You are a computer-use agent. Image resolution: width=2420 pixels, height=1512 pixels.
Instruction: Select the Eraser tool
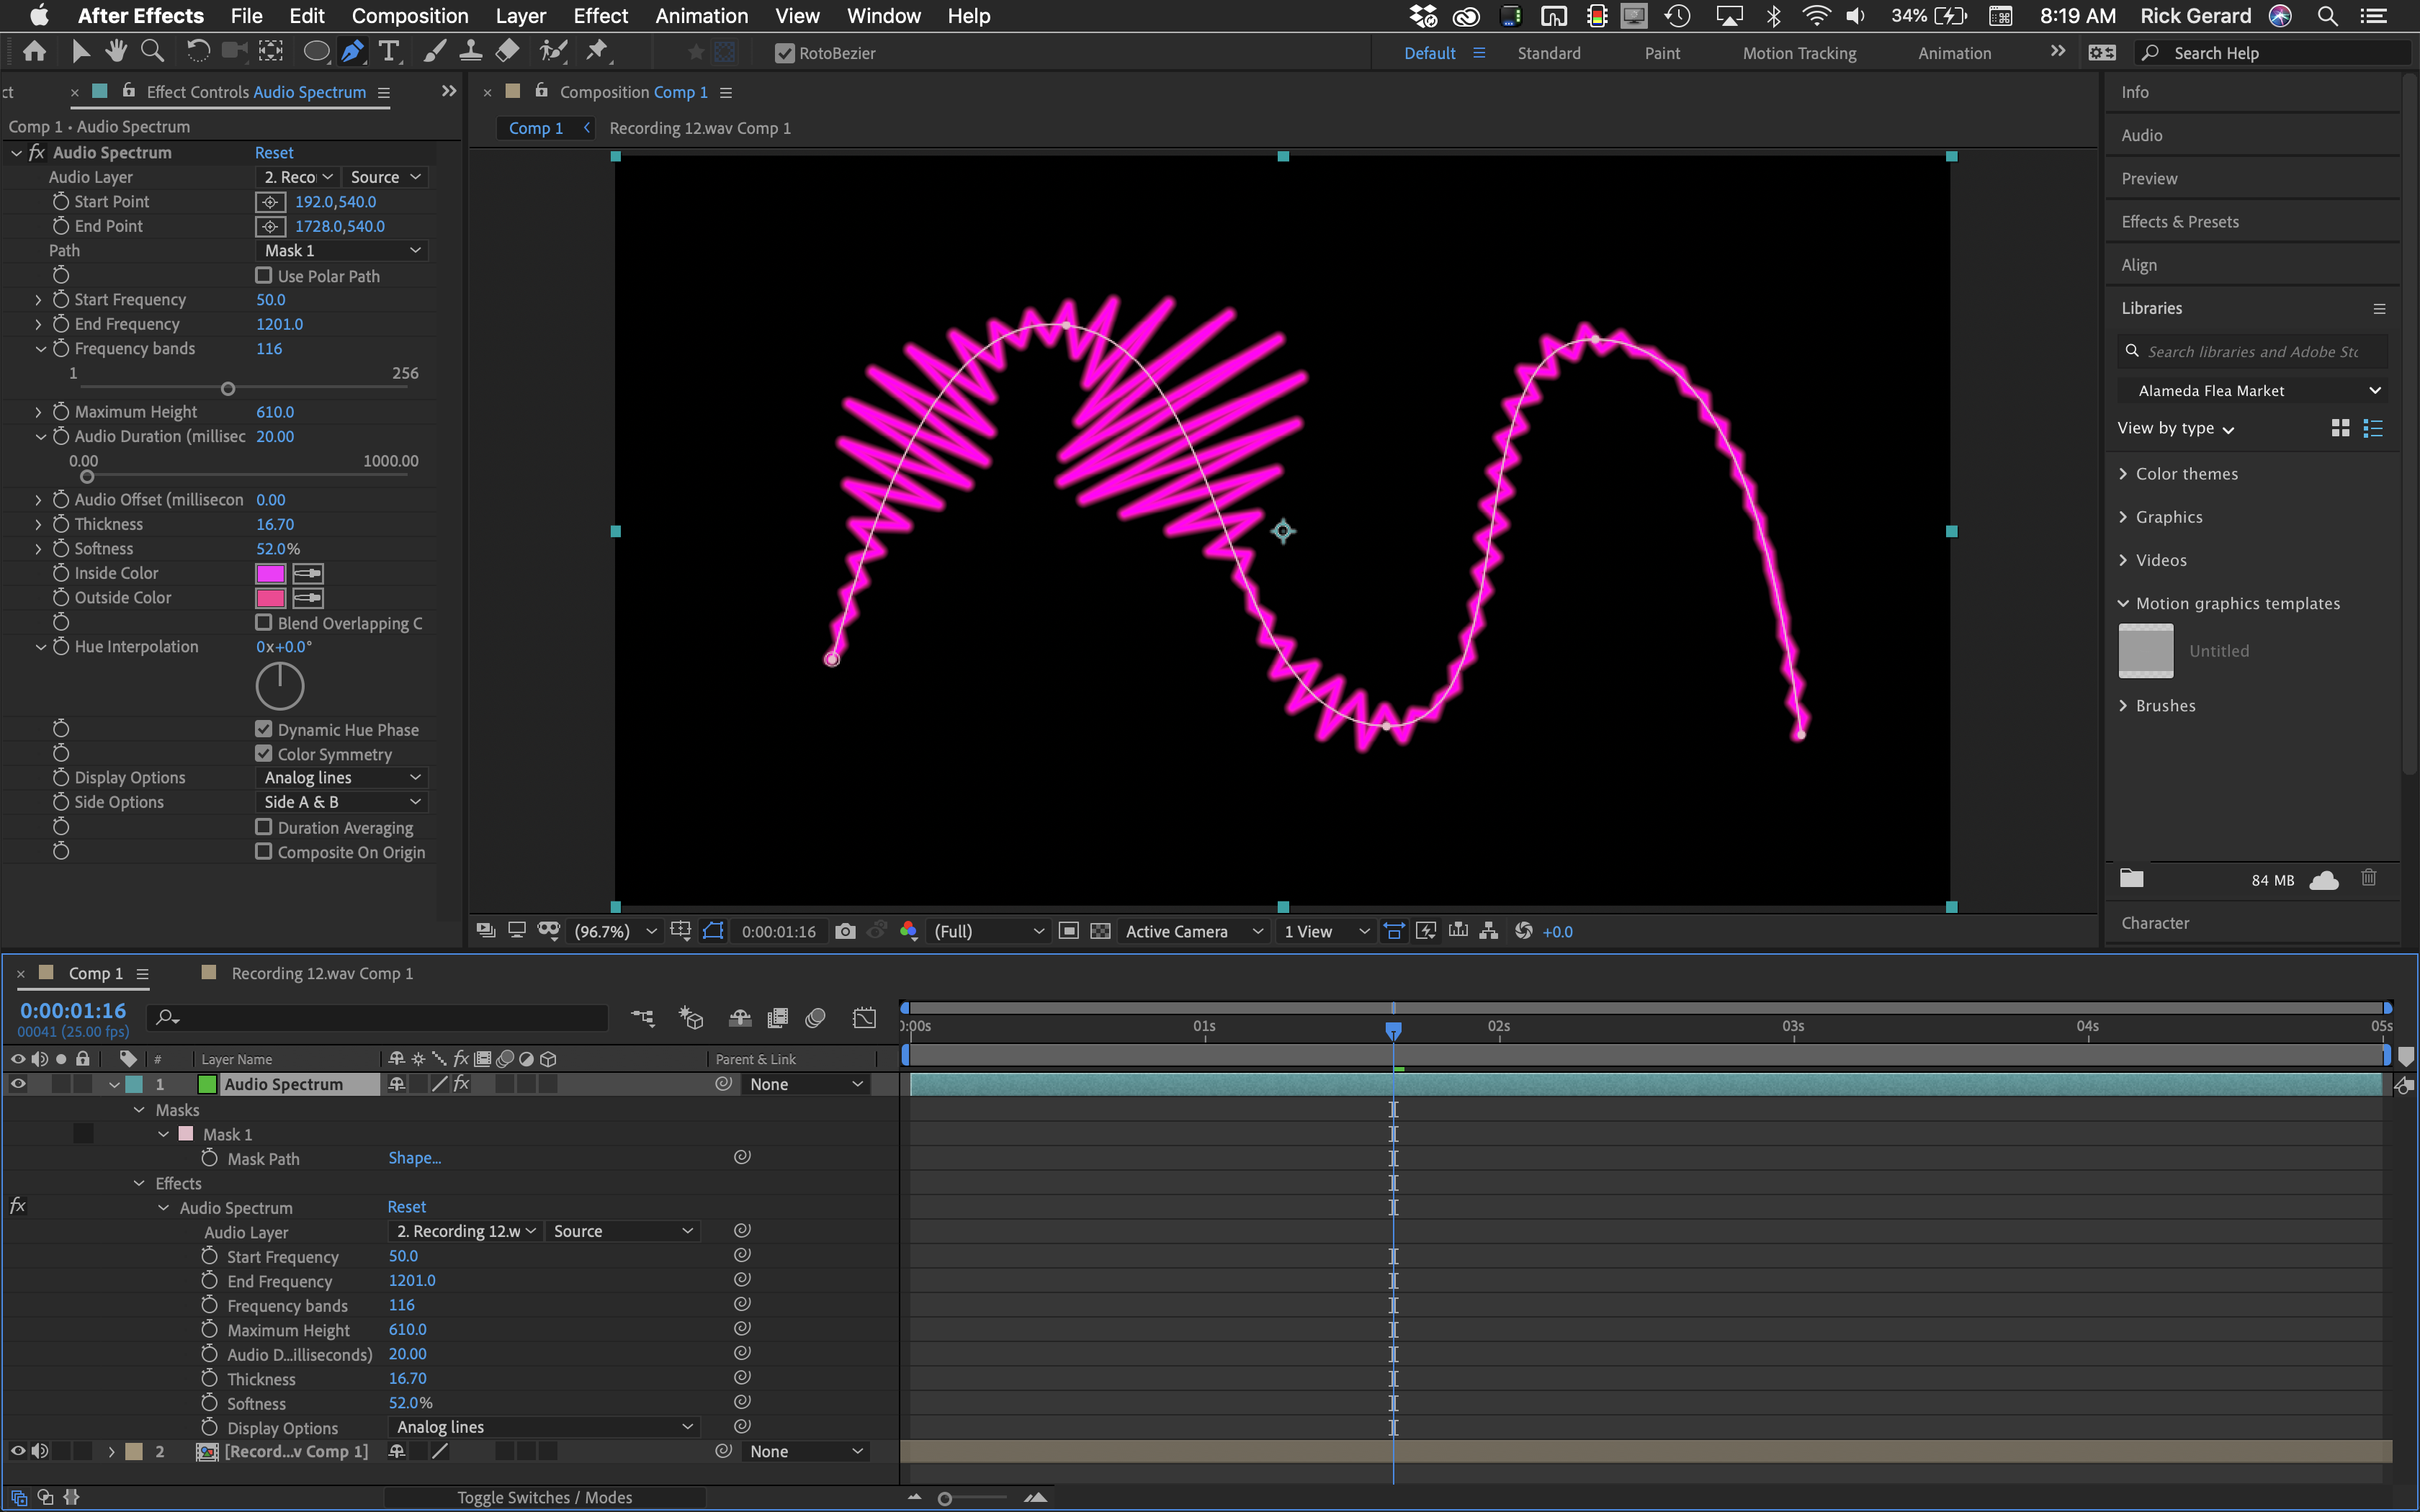507,51
